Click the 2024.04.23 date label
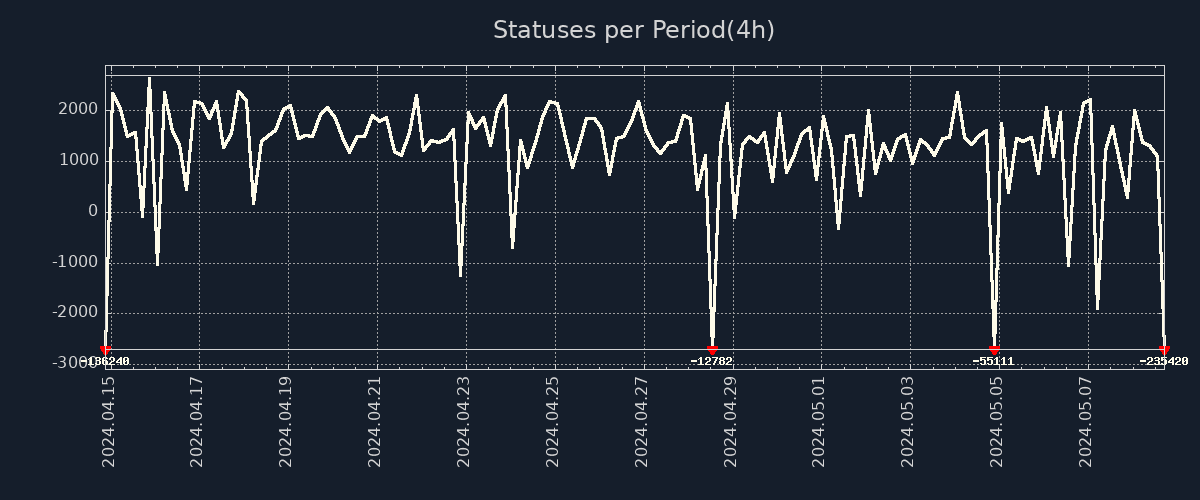The width and height of the screenshot is (1200, 500). coord(464,422)
